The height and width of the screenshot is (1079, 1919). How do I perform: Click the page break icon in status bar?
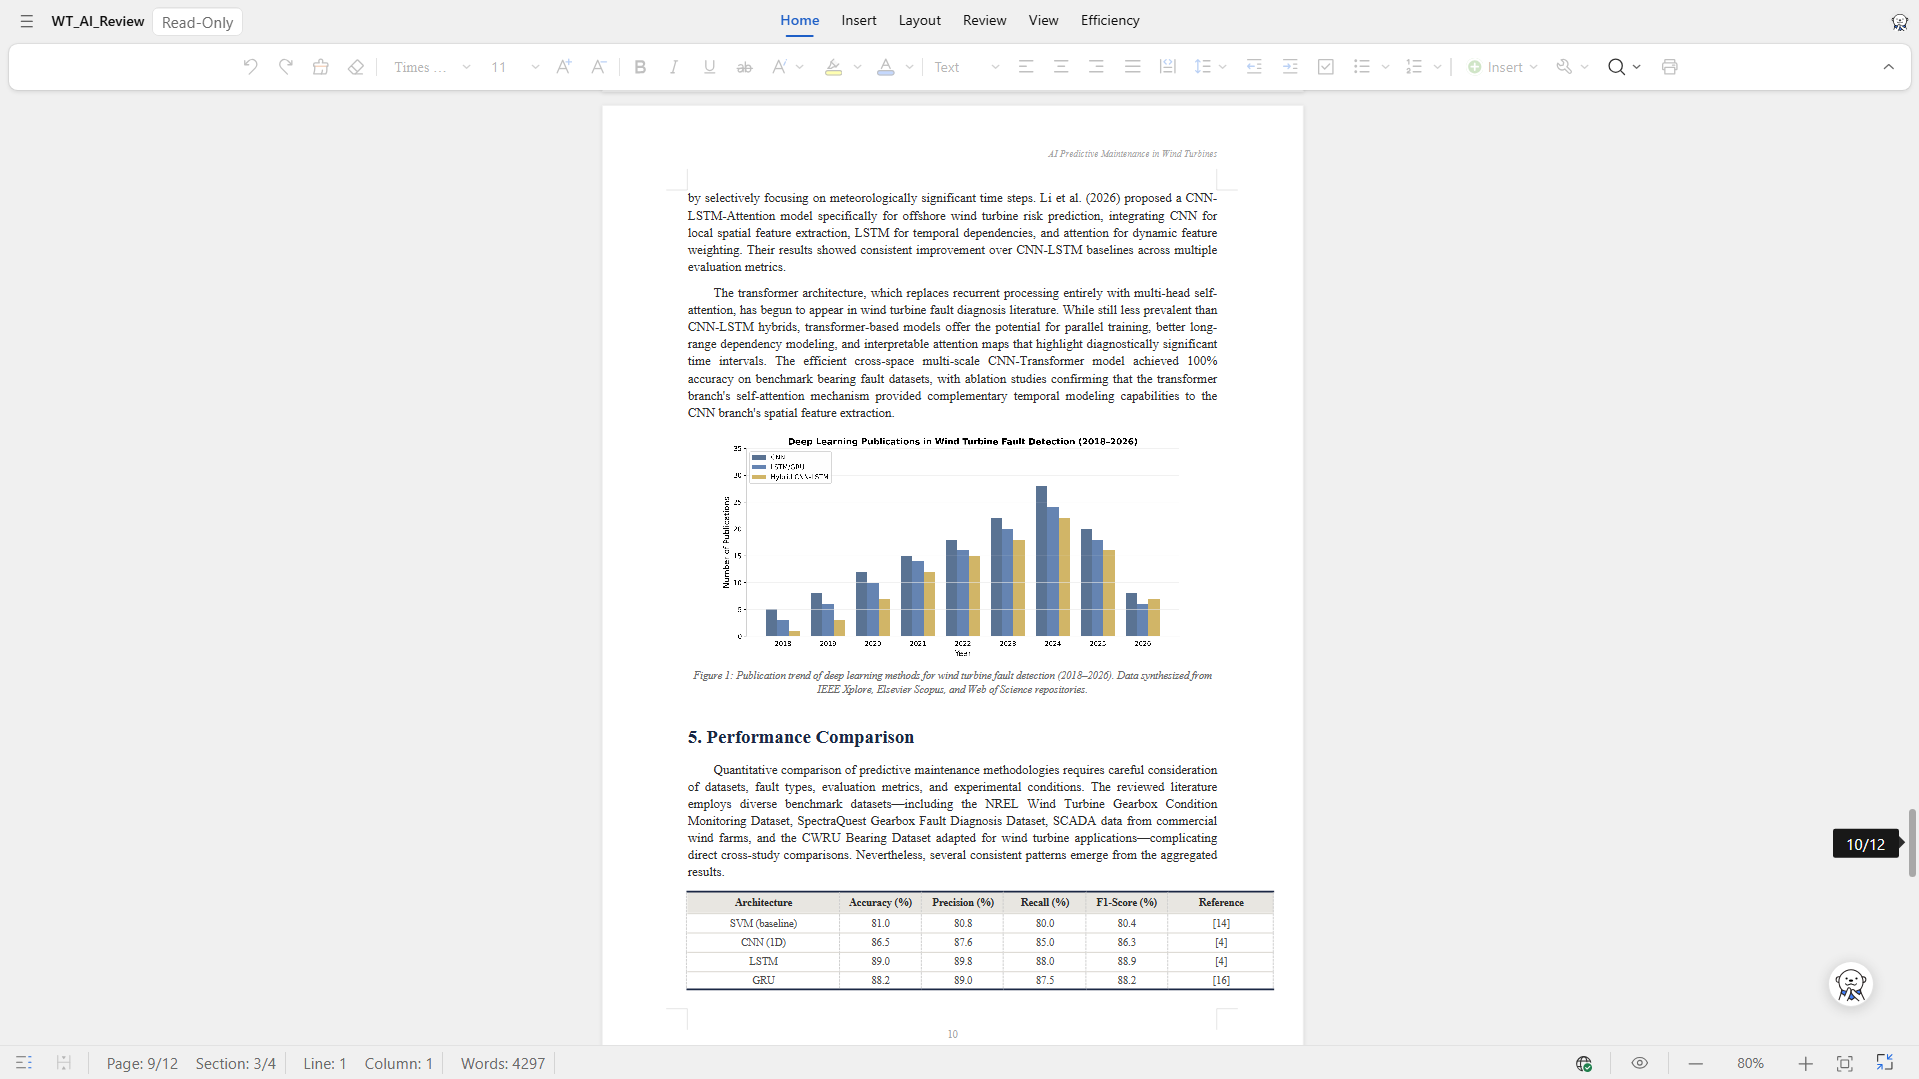63,1063
